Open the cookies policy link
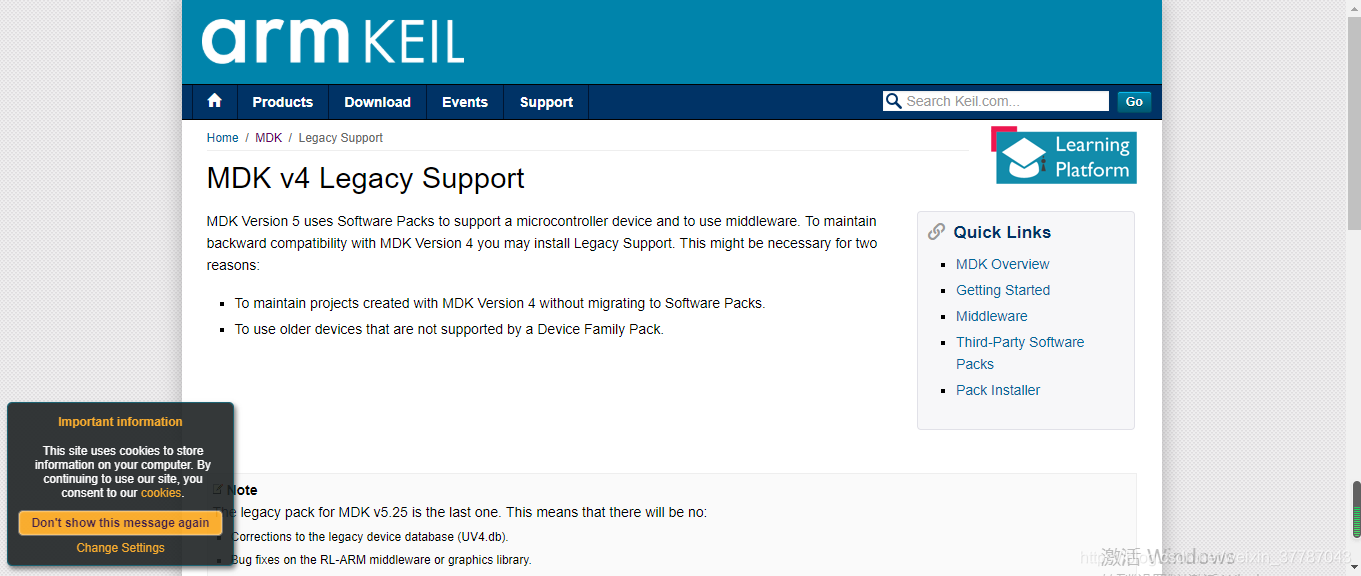Image resolution: width=1361 pixels, height=576 pixels. [x=161, y=493]
